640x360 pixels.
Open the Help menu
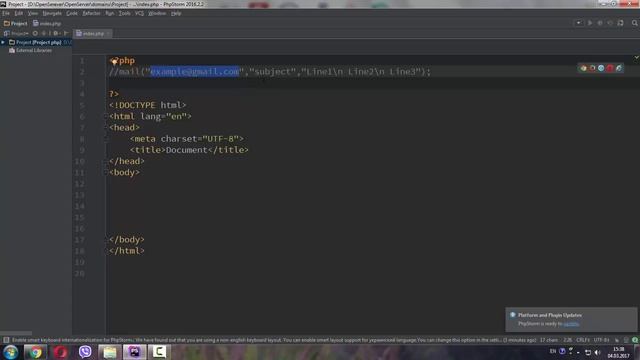coord(176,13)
